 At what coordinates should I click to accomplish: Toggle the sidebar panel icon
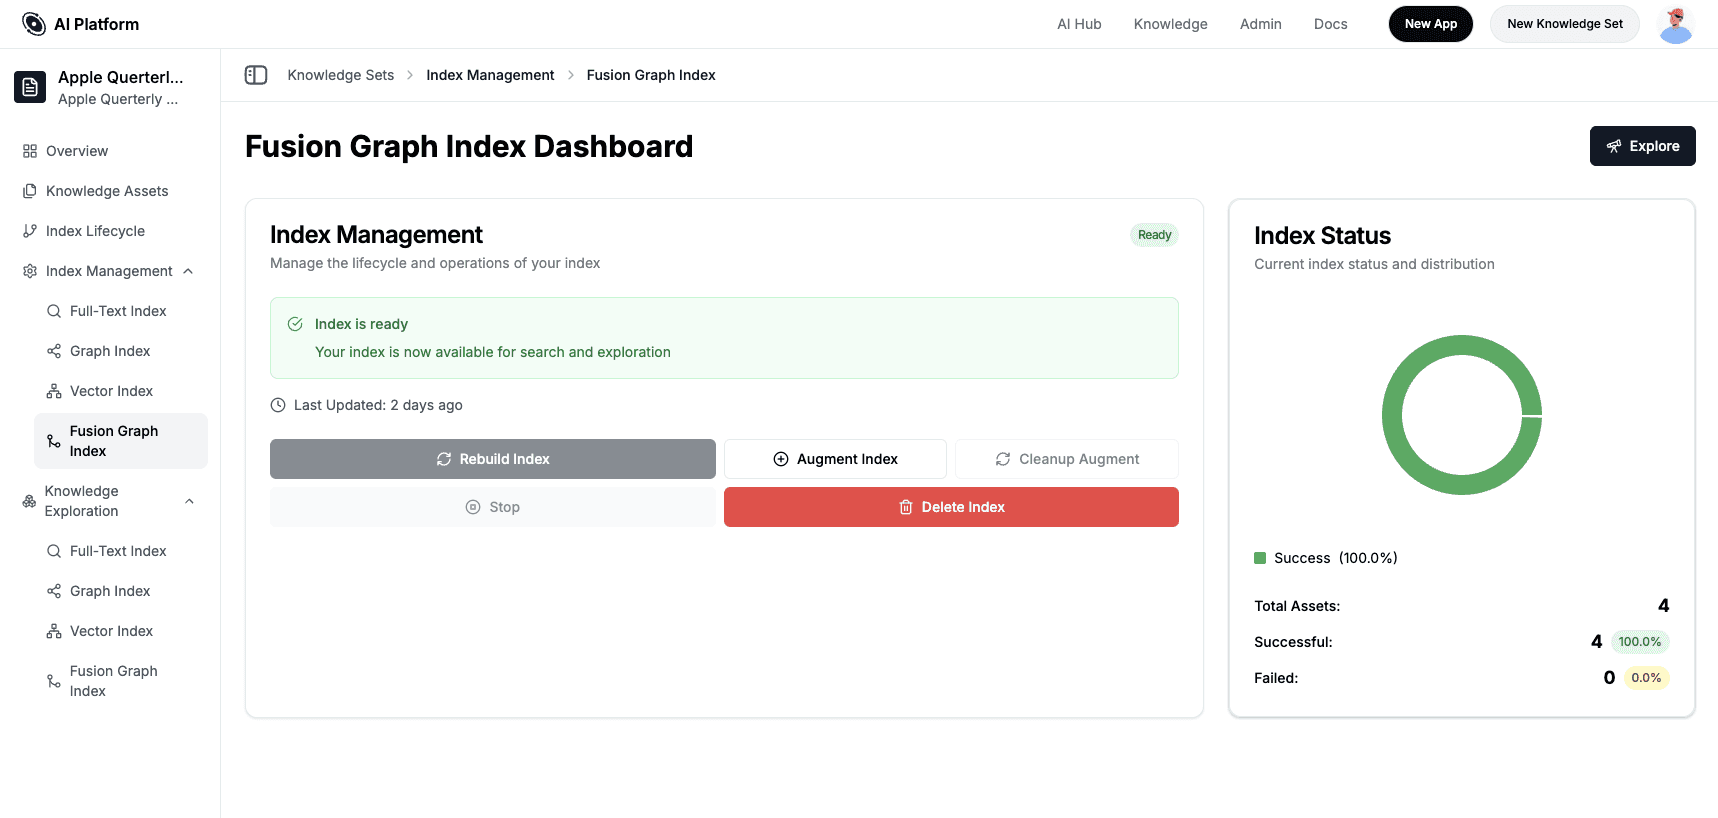tap(256, 75)
